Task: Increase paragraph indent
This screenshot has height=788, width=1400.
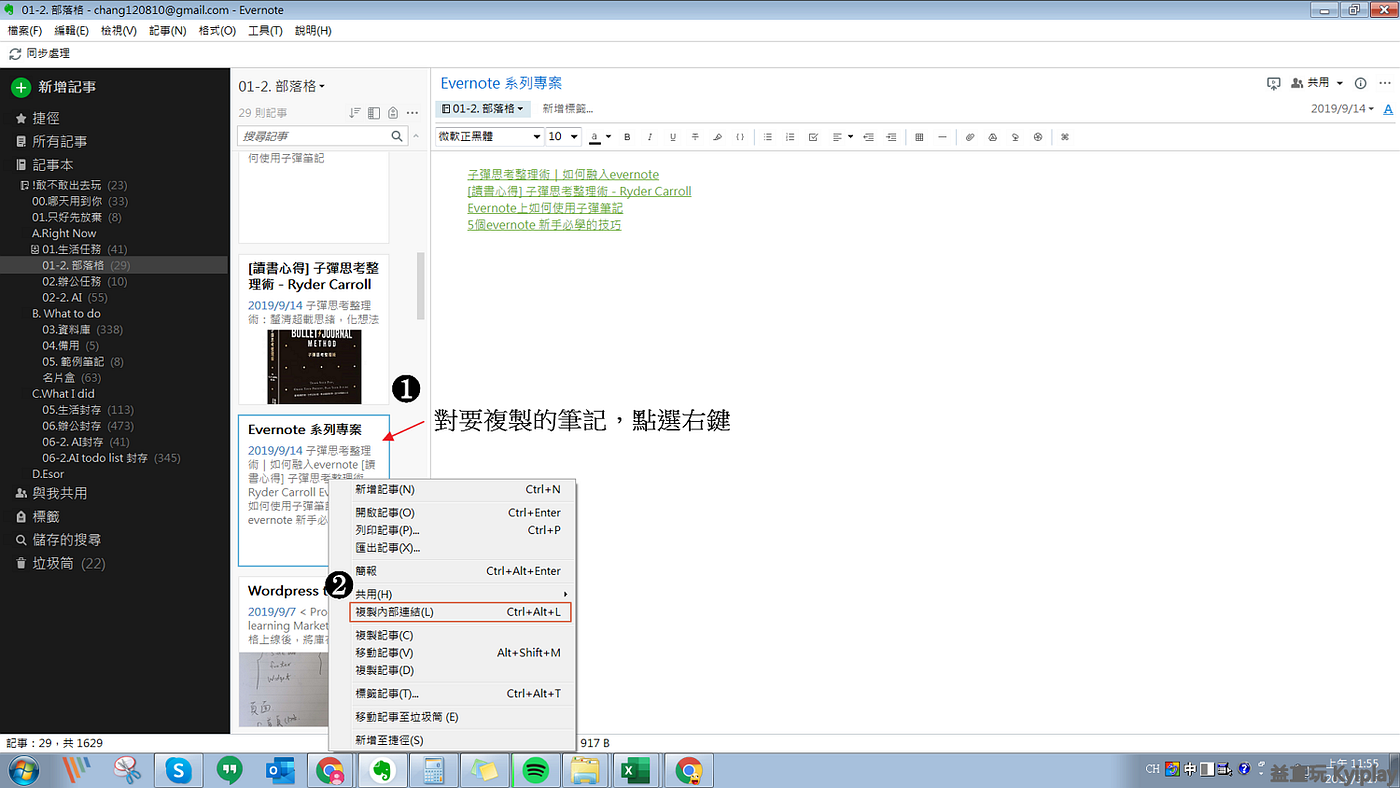Action: click(891, 137)
